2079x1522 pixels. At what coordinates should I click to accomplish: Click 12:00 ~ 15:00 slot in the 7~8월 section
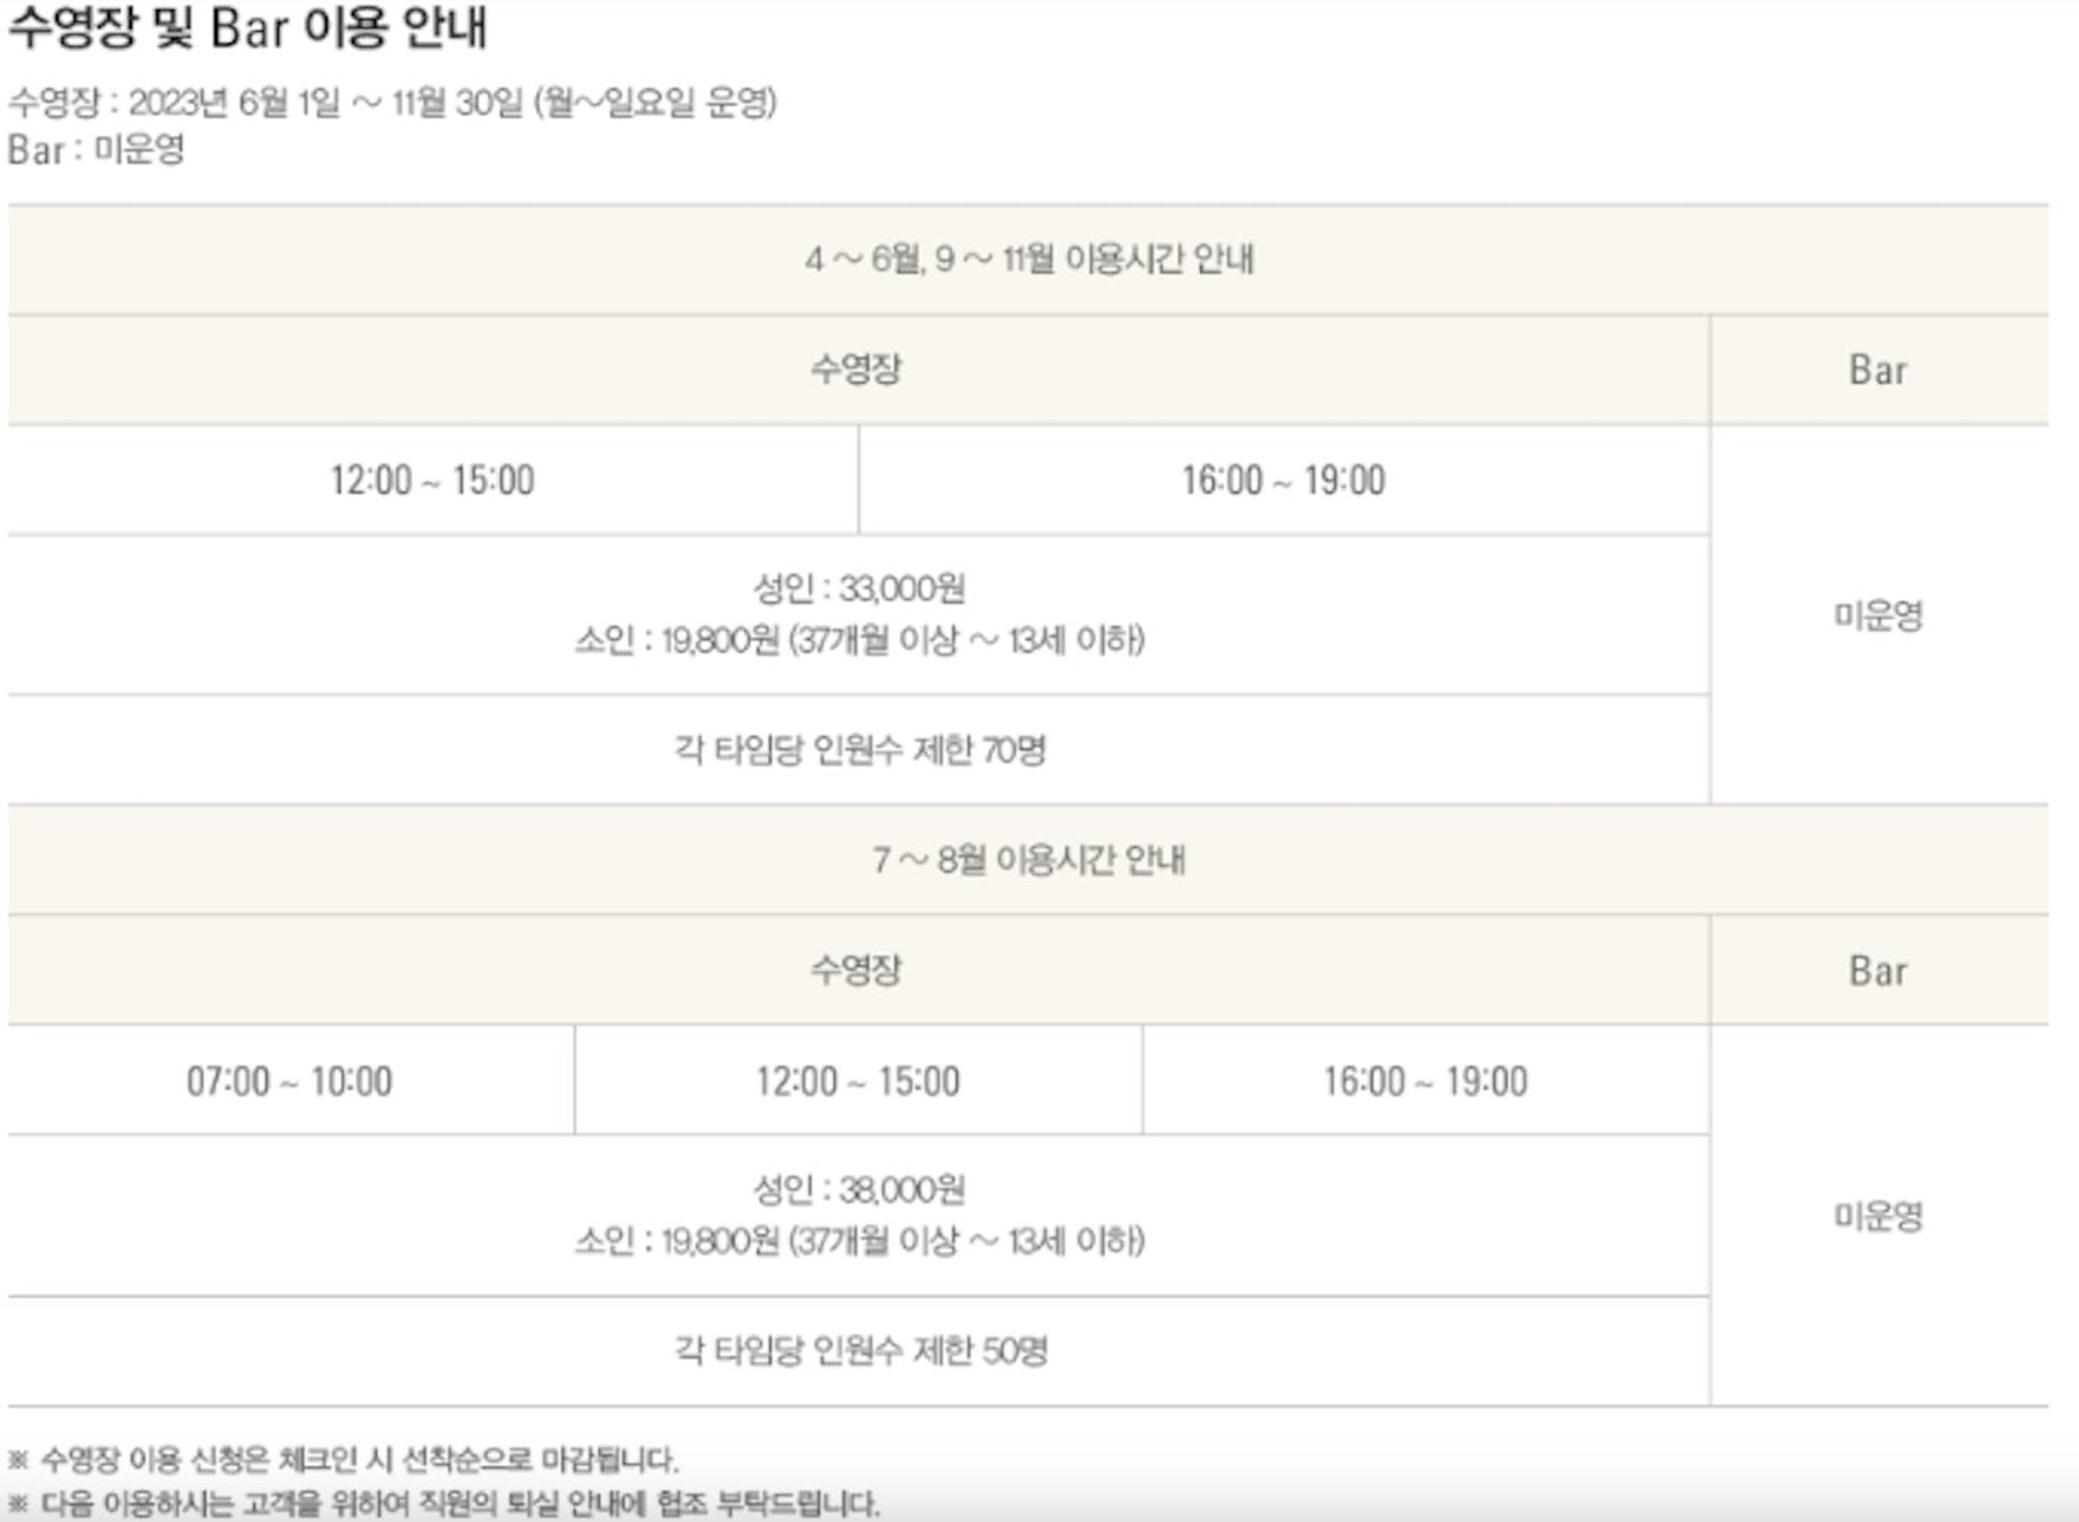[x=857, y=1082]
